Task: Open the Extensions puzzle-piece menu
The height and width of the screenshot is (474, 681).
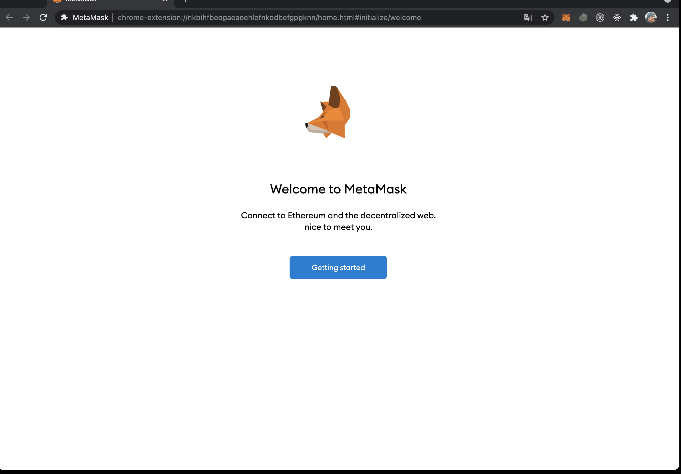Action: [x=634, y=17]
